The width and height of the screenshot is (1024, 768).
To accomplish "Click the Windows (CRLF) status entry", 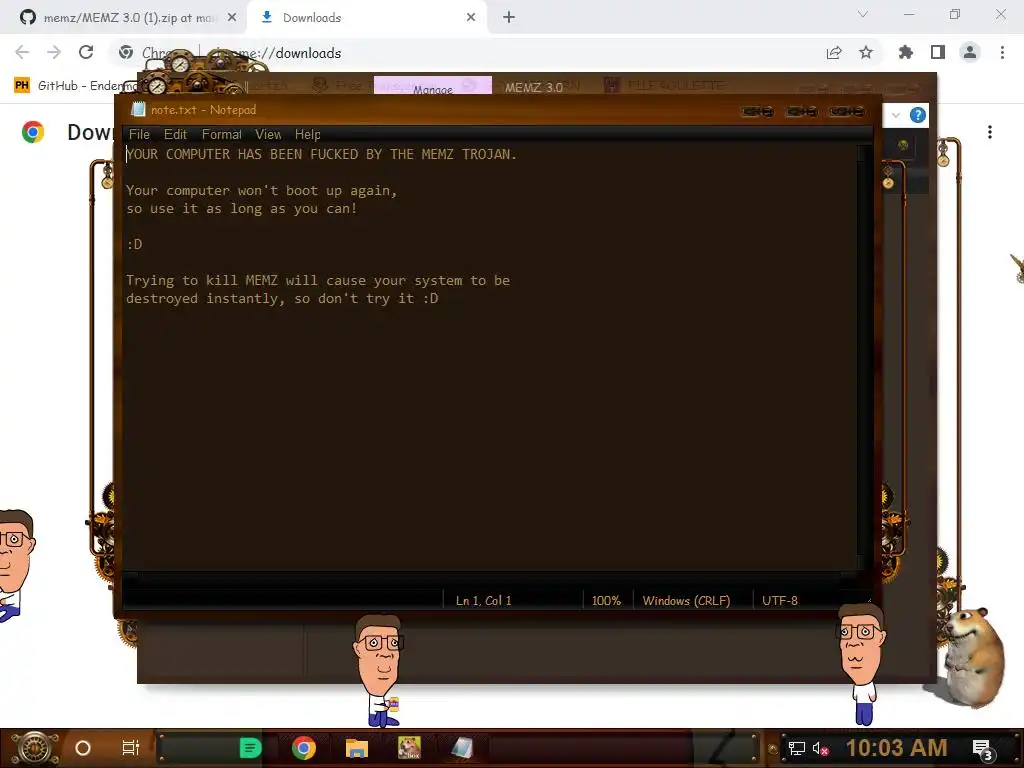I will [x=686, y=601].
